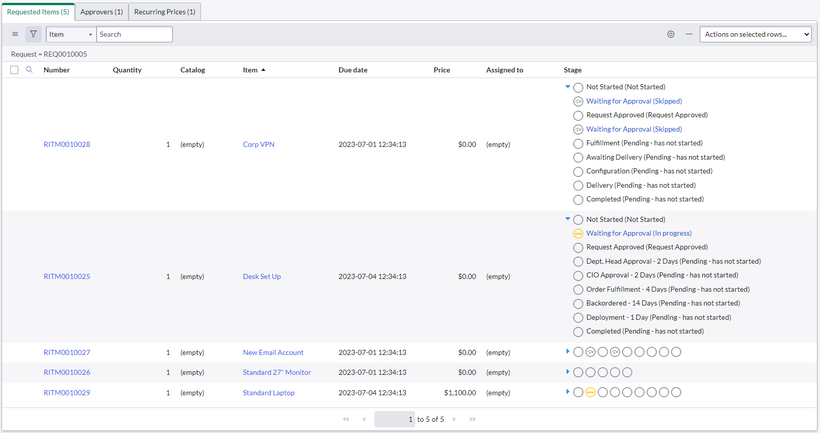
Task: Open list personalization gear icon
Action: pyautogui.click(x=670, y=34)
